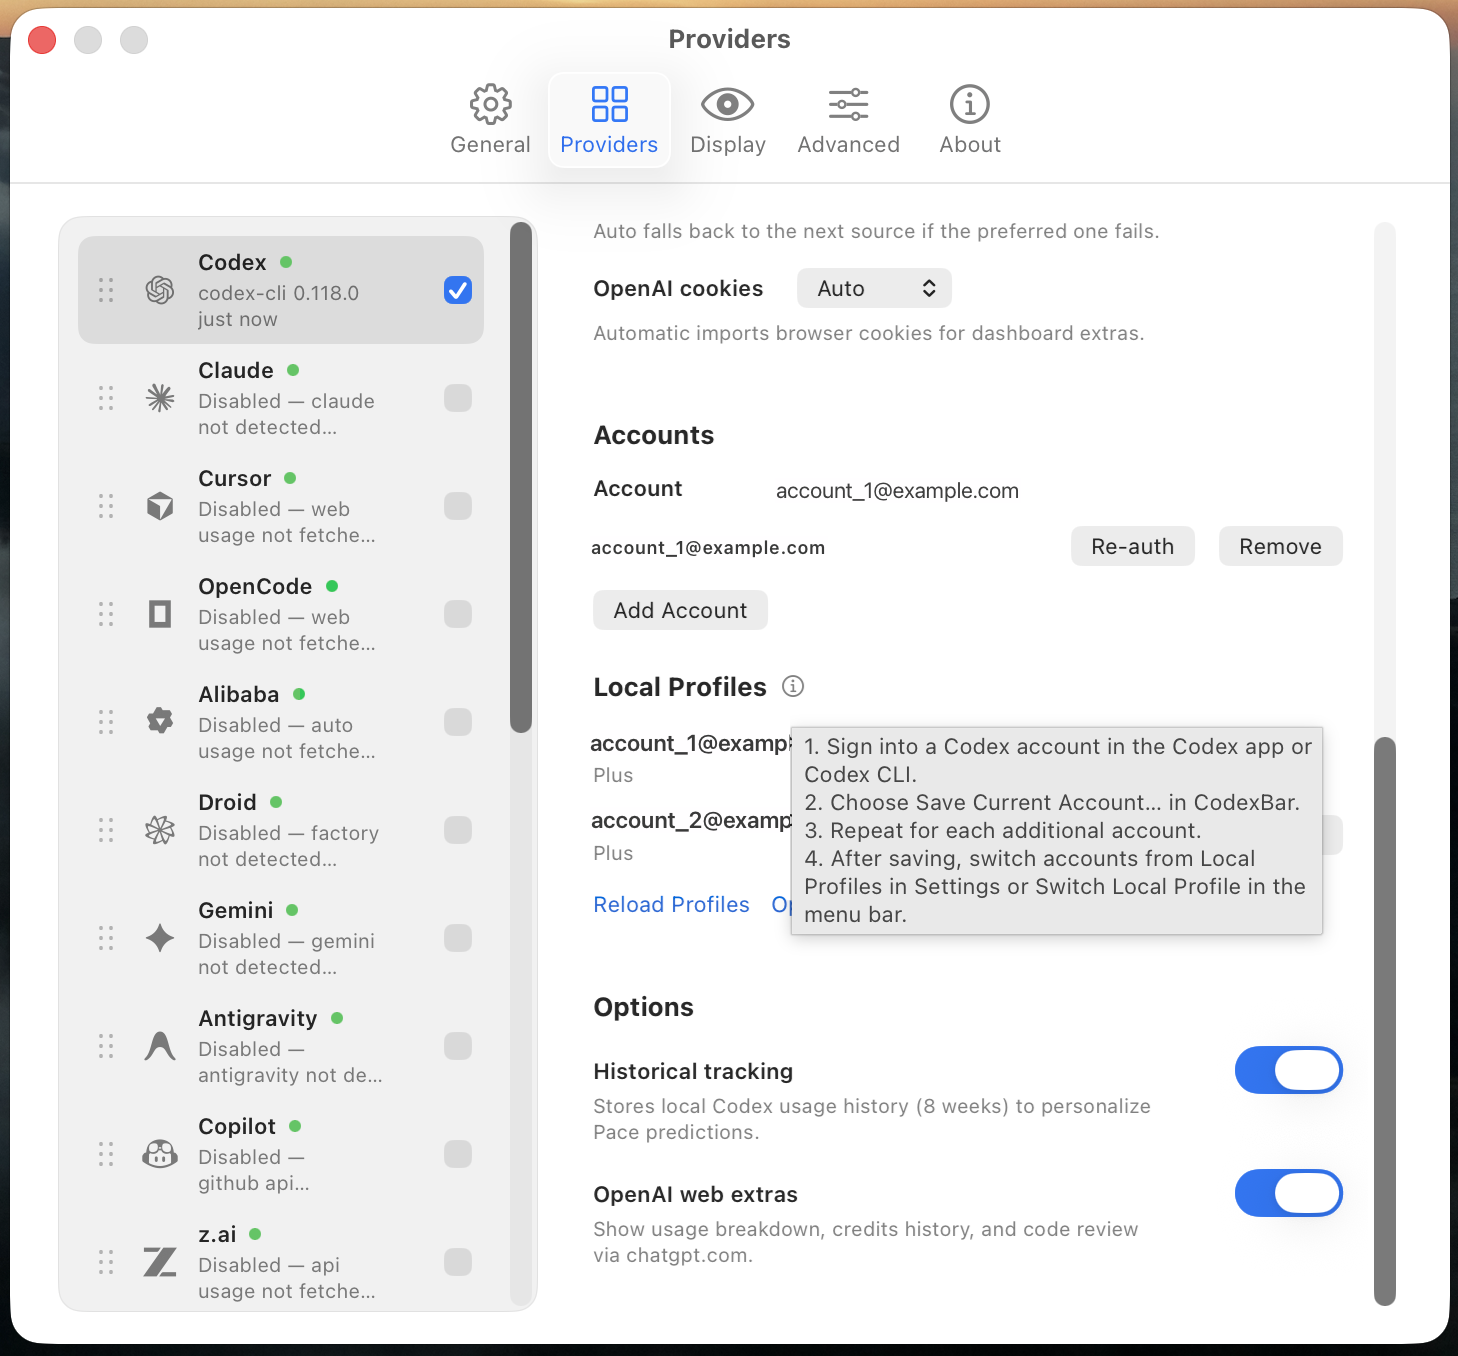Click the z.ai Z logo icon
Screen dimensions: 1458x1356
160,1262
